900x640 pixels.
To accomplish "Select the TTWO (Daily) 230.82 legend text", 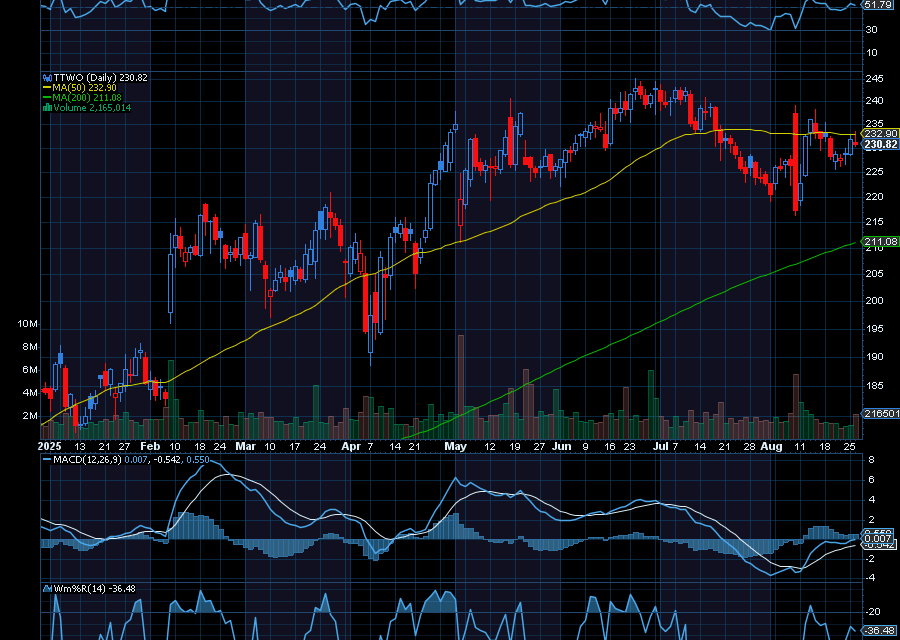I will click(100, 77).
